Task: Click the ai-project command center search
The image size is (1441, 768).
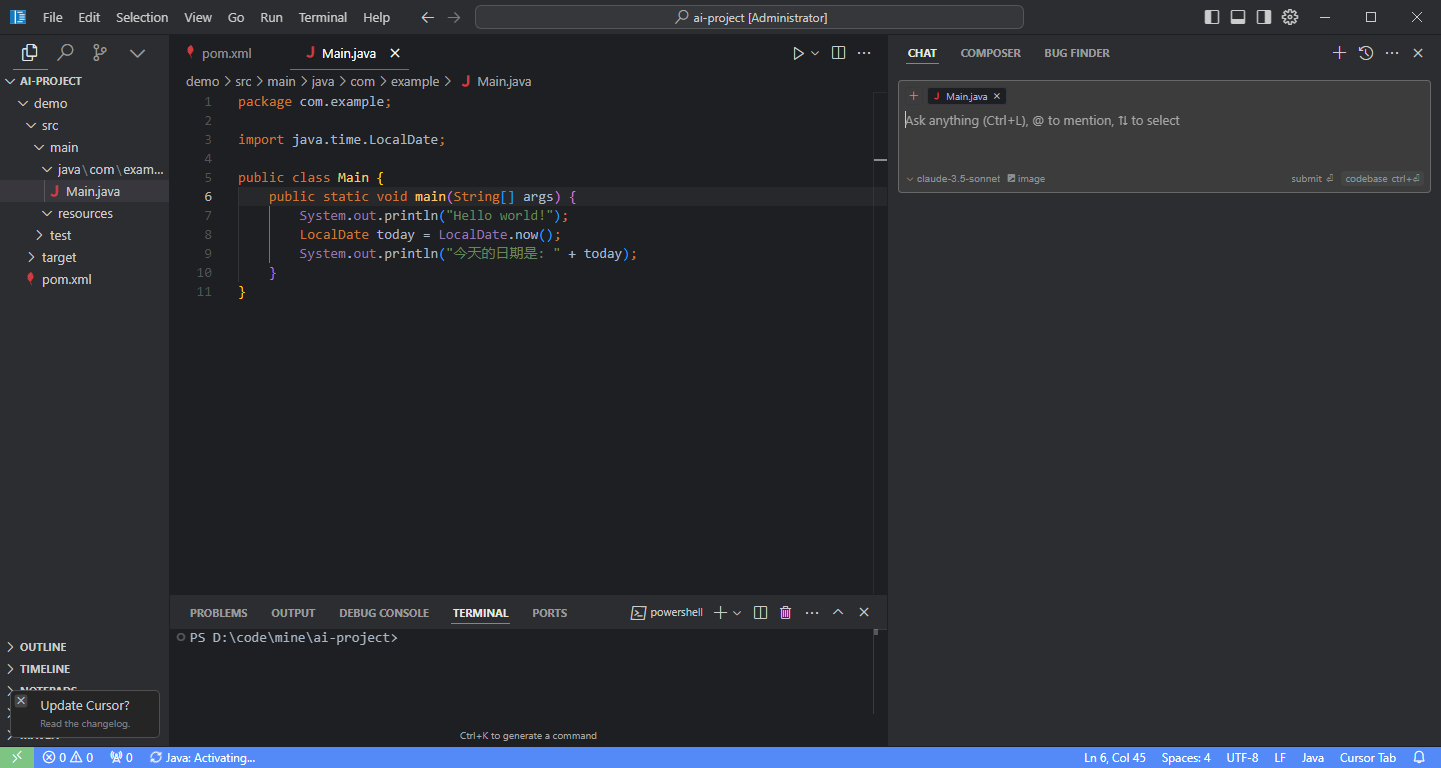Action: 749,17
